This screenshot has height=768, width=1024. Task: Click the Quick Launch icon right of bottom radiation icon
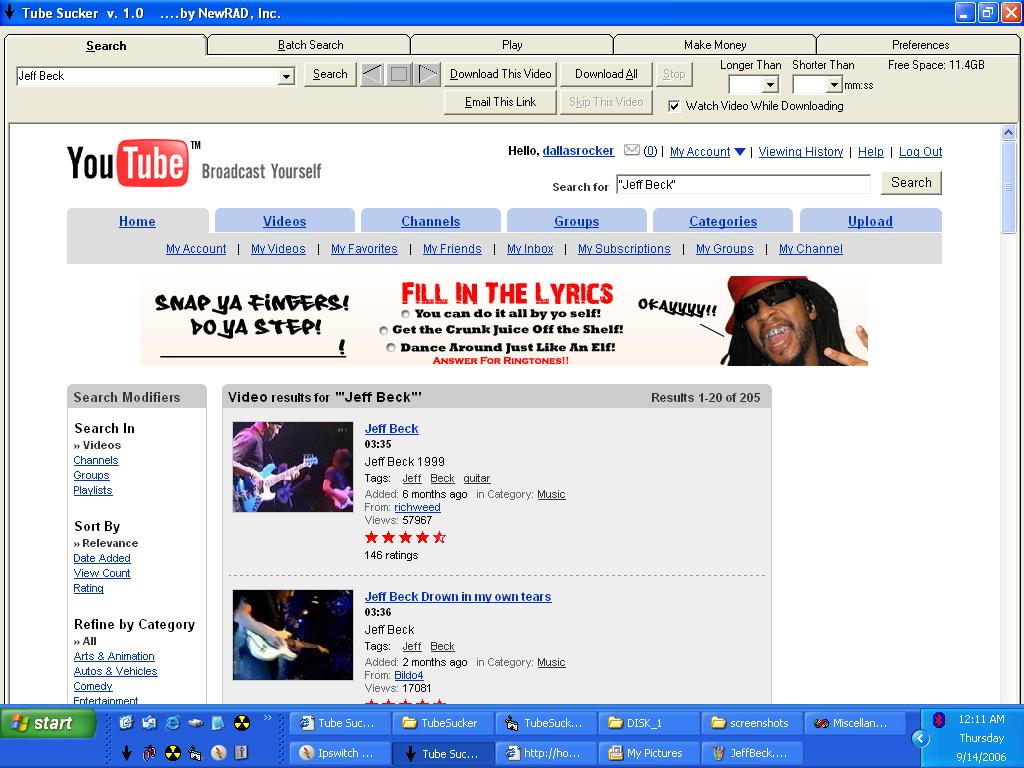195,753
